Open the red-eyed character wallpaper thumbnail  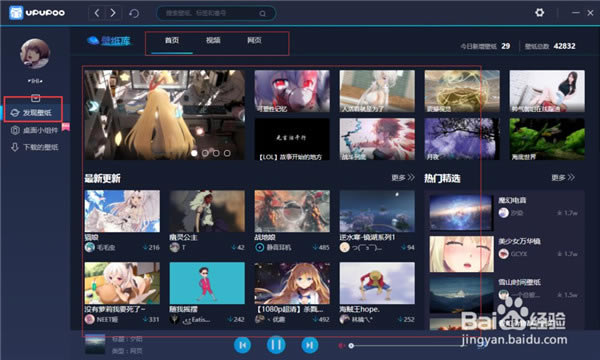point(292,91)
